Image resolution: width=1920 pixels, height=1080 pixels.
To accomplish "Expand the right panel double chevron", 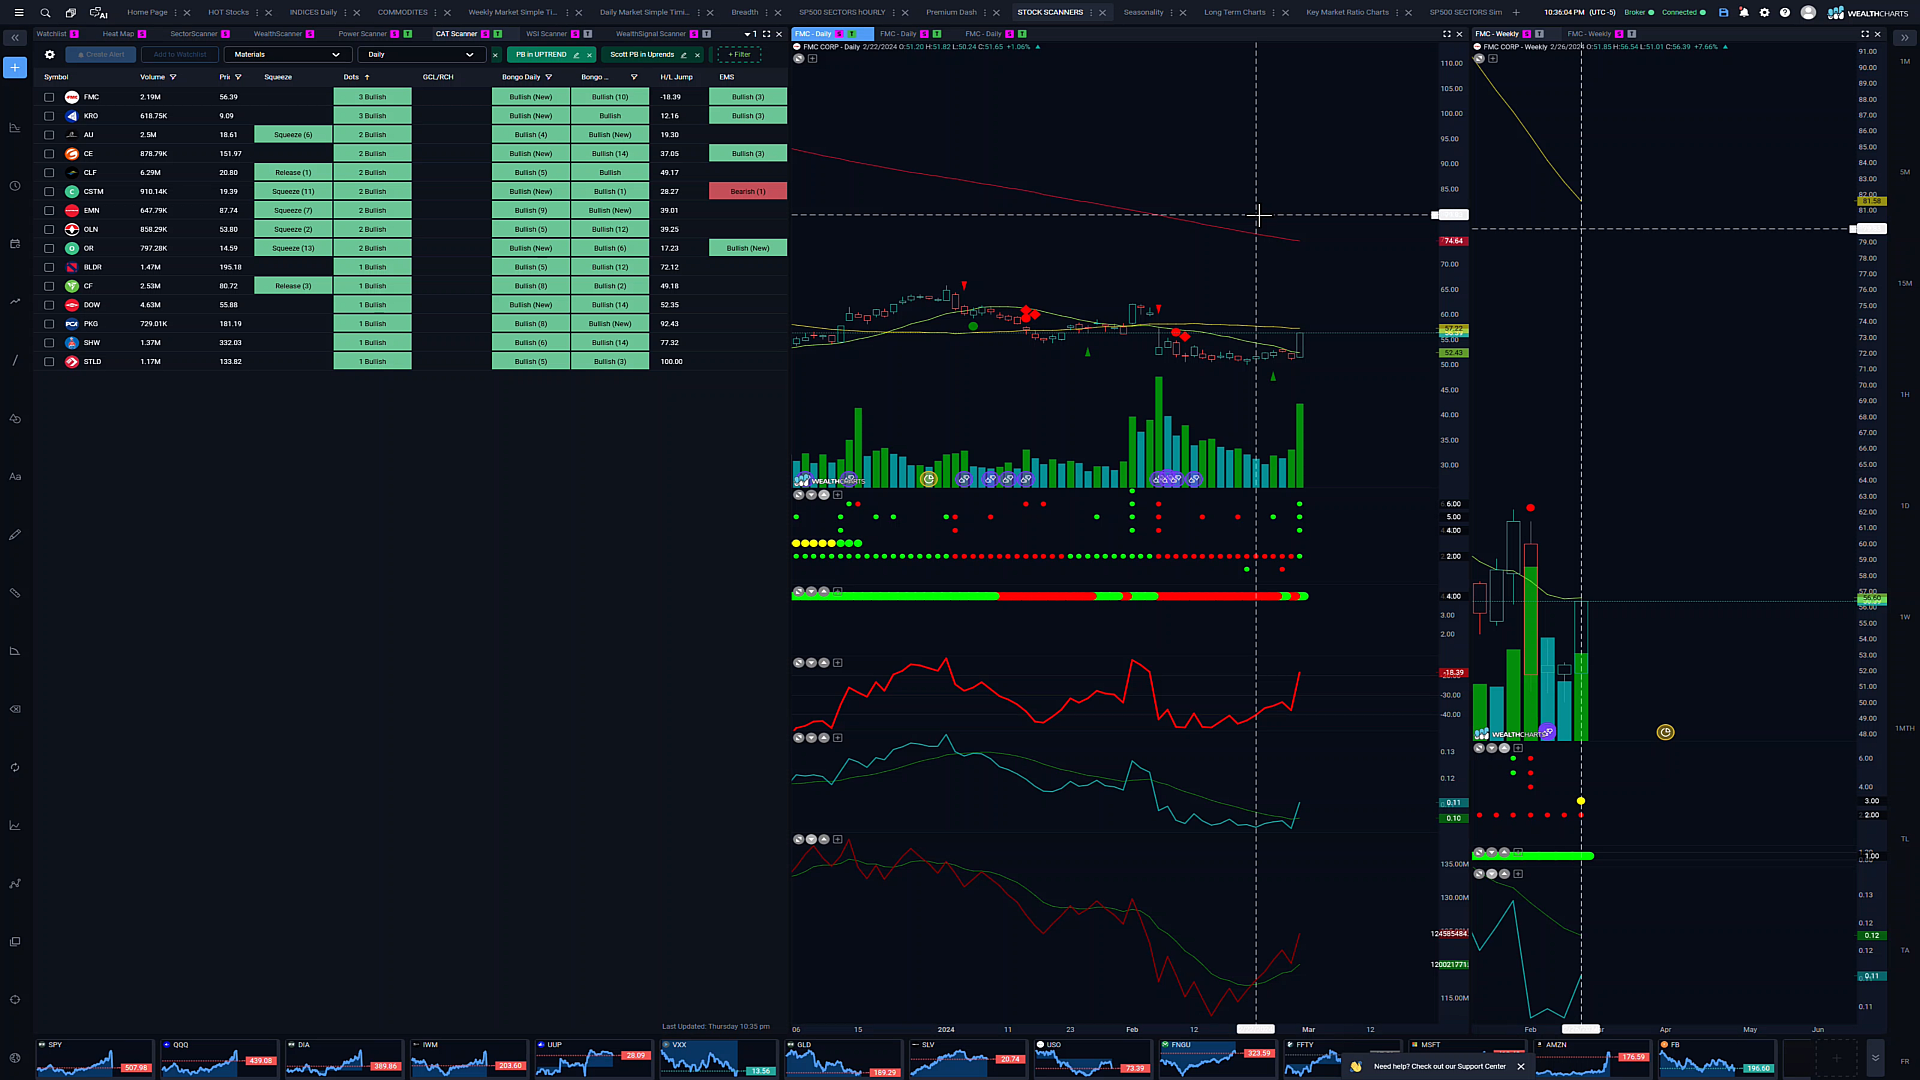I will 1904,38.
